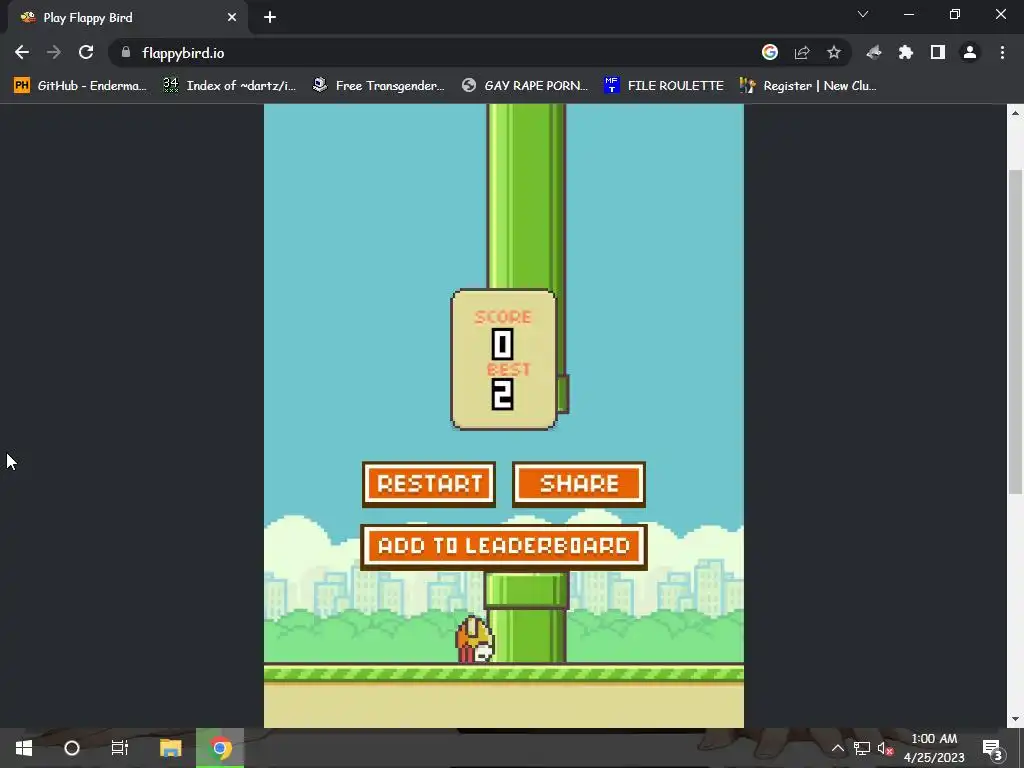This screenshot has width=1024, height=768.
Task: Minimize the Chrome window
Action: click(909, 14)
